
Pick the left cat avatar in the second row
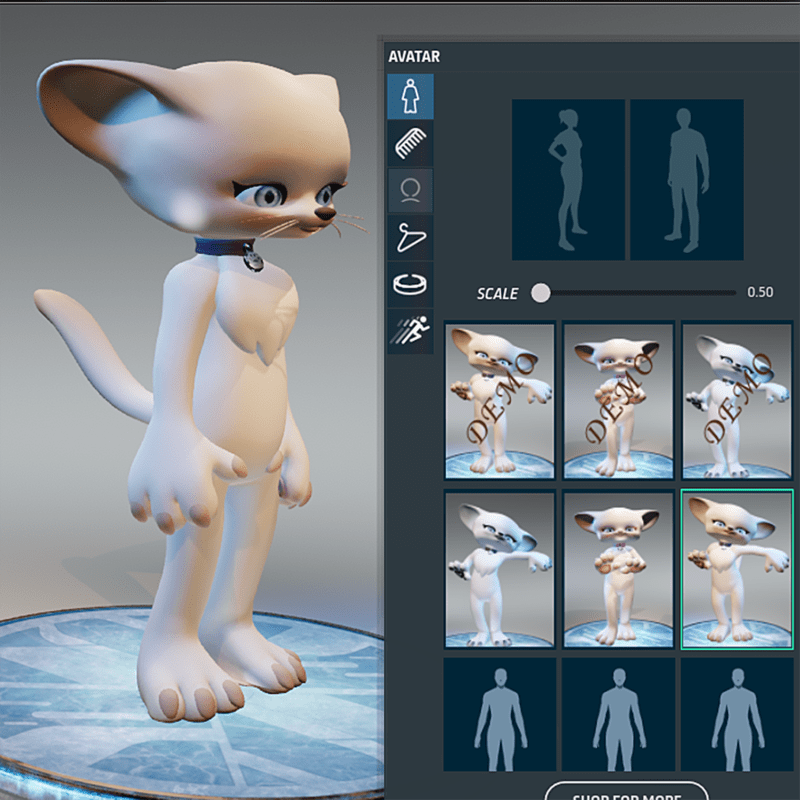coord(499,570)
